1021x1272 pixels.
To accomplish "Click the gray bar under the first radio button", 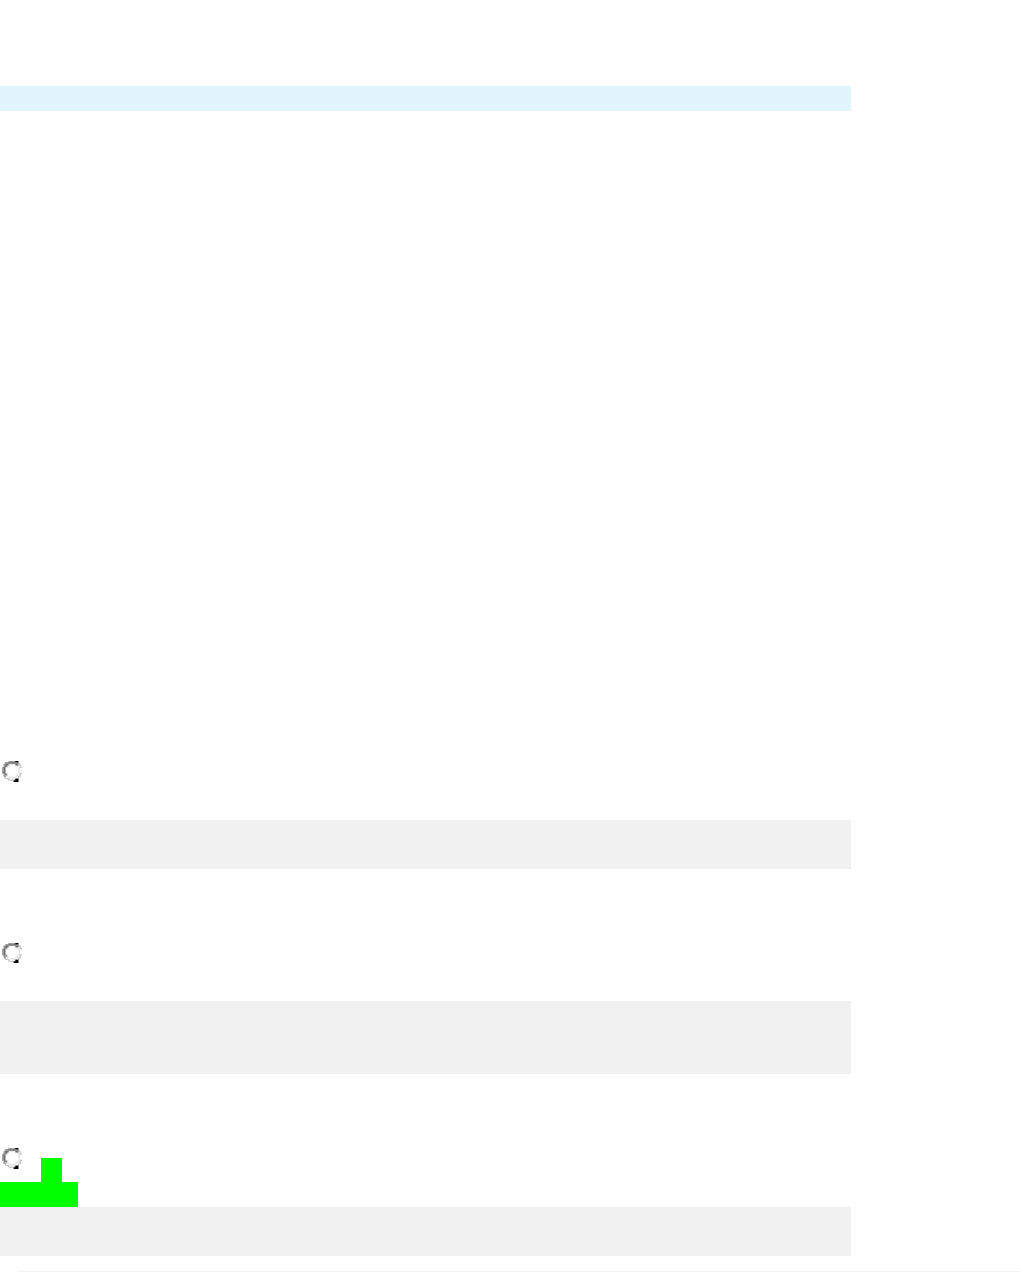I will click(425, 844).
